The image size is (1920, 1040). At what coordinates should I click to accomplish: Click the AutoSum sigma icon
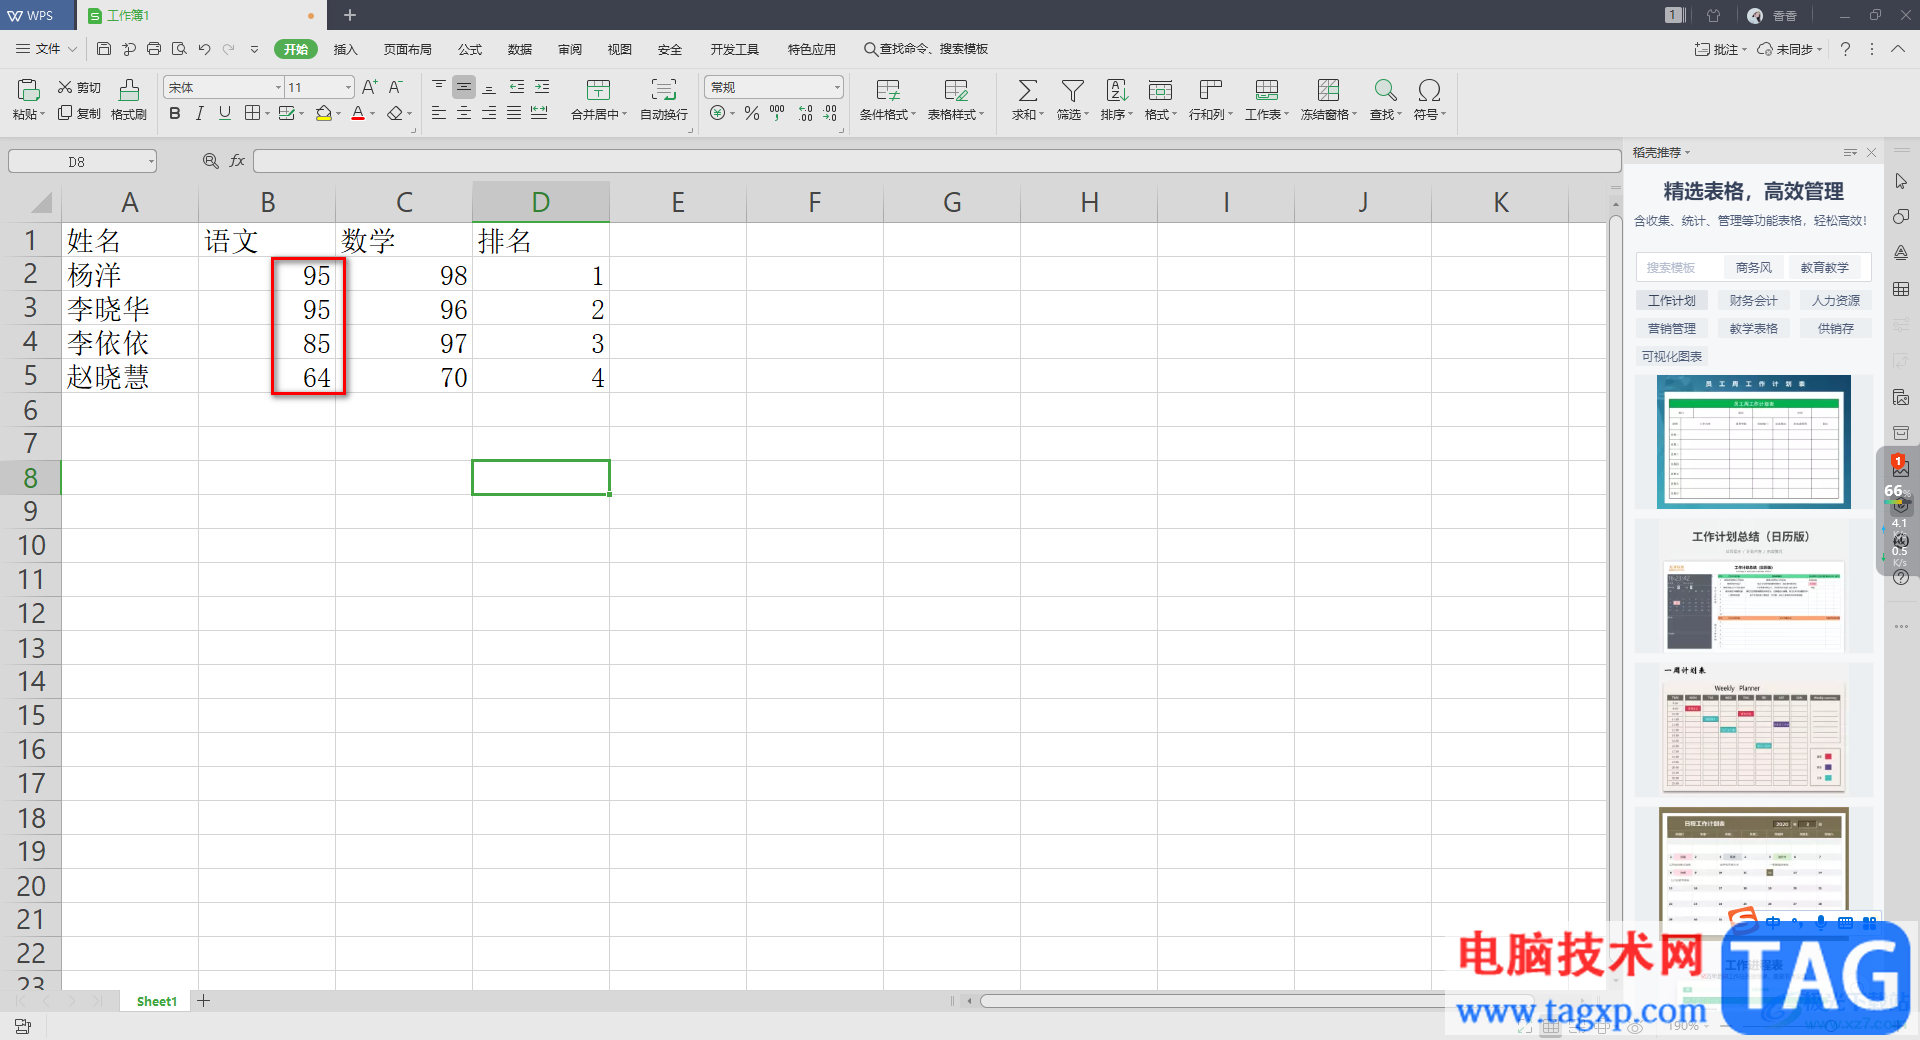click(1027, 91)
